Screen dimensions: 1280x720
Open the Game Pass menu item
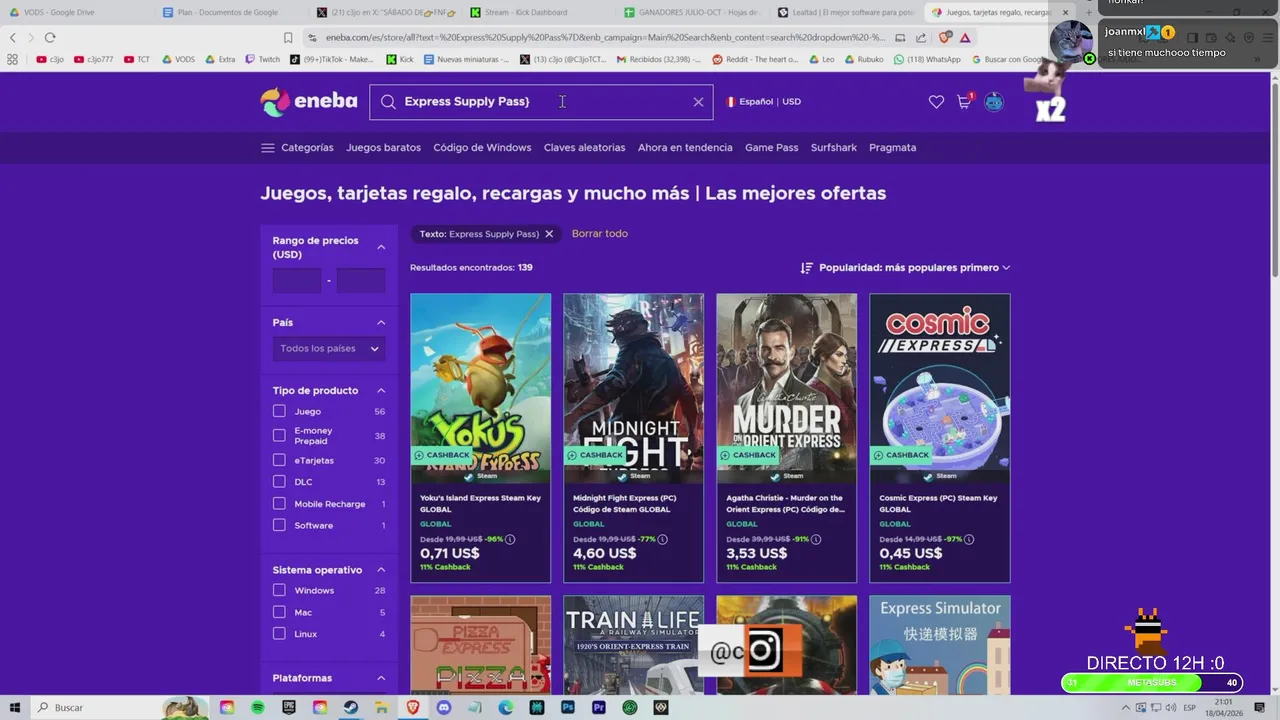pos(771,148)
